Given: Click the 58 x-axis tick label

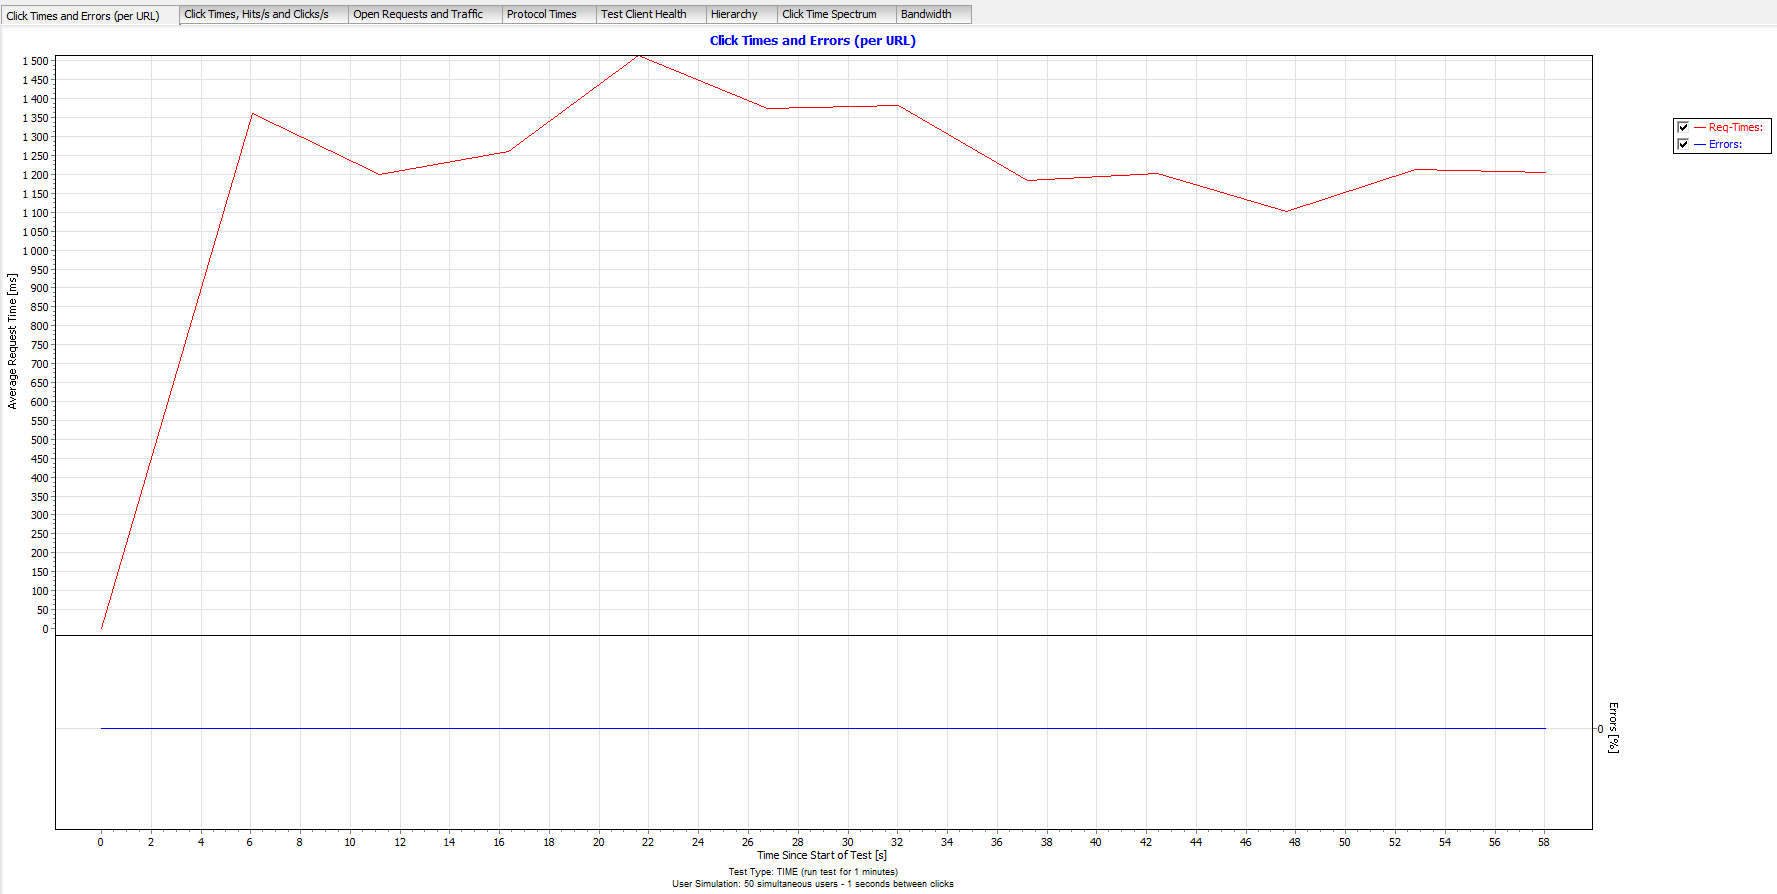Looking at the screenshot, I should click(1544, 842).
